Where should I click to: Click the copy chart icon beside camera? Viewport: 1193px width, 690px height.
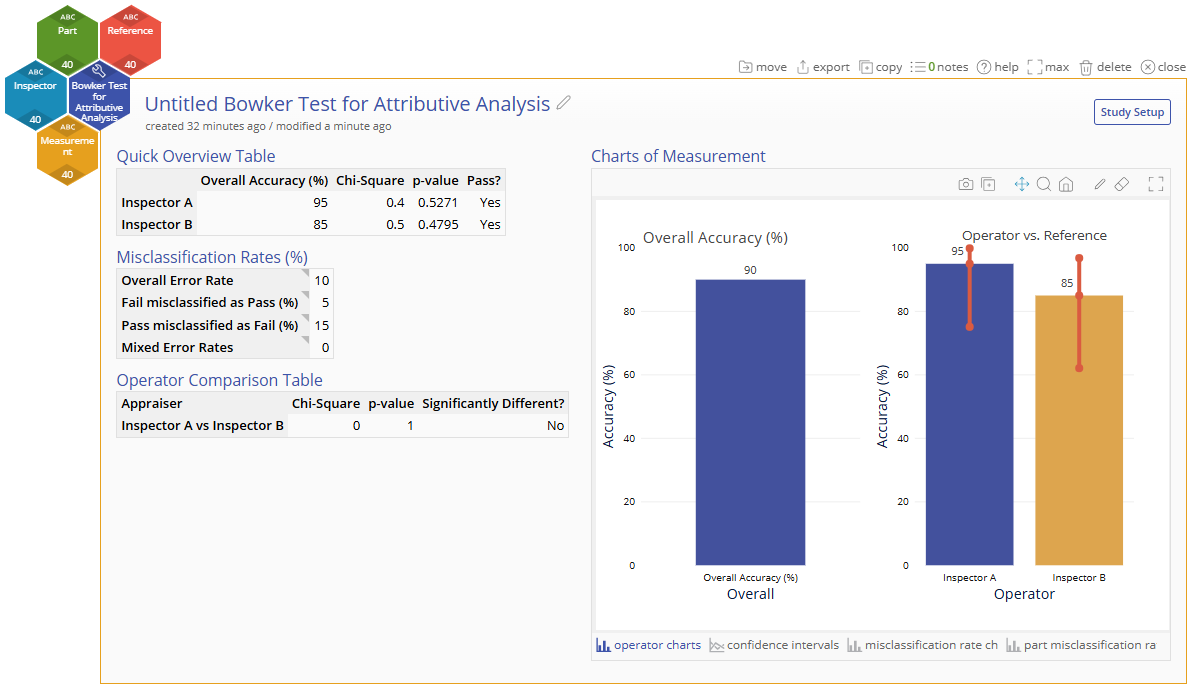click(x=988, y=184)
